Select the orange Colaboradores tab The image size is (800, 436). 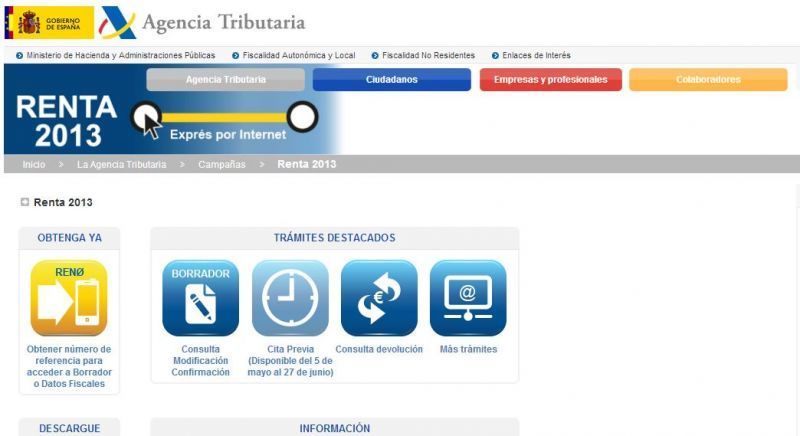click(708, 80)
